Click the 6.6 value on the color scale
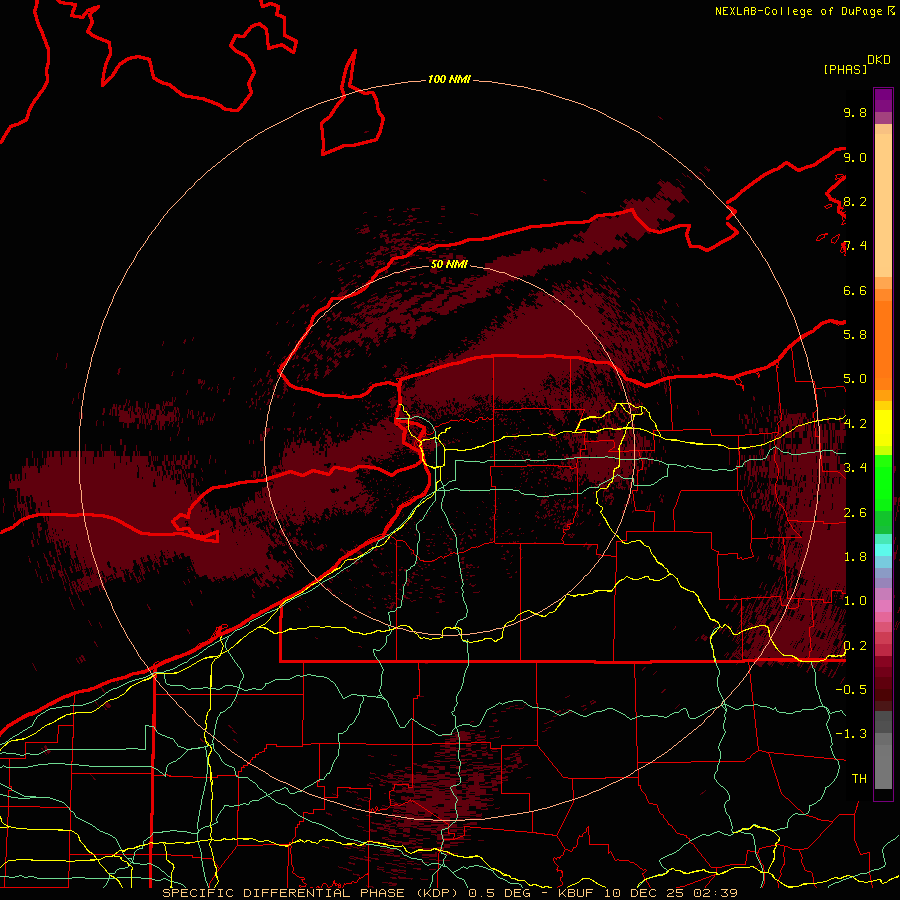The image size is (900, 900). coord(855,290)
